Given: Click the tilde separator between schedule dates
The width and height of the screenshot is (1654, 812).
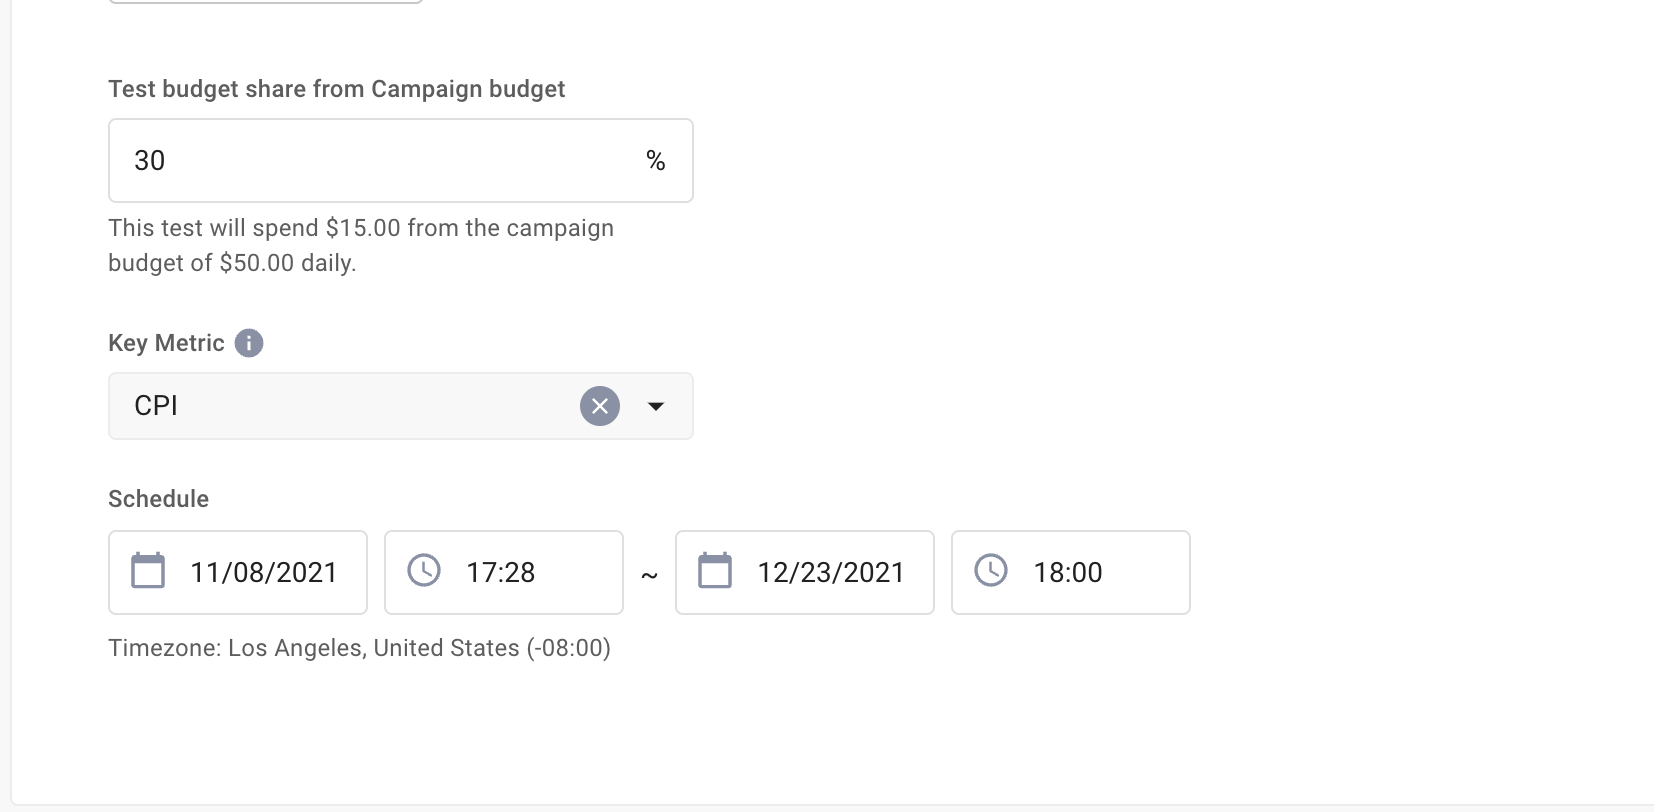Looking at the screenshot, I should coord(649,575).
